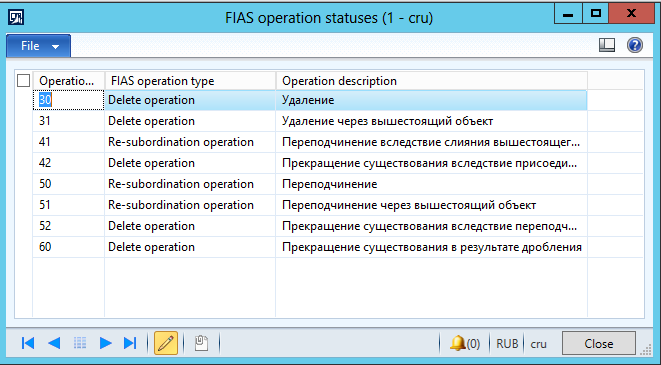This screenshot has height=365, width=661.
Task: Click 'Прекращение существования в результате дробления' cell
Action: pos(432,247)
